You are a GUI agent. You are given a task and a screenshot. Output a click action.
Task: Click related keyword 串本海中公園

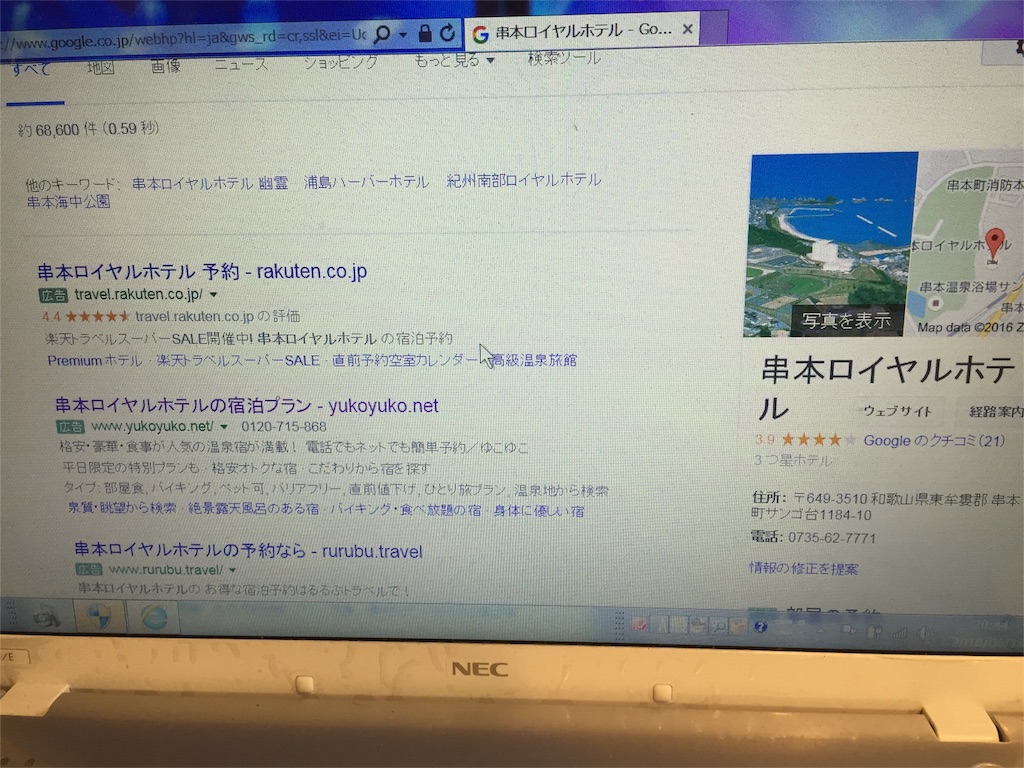(x=68, y=202)
